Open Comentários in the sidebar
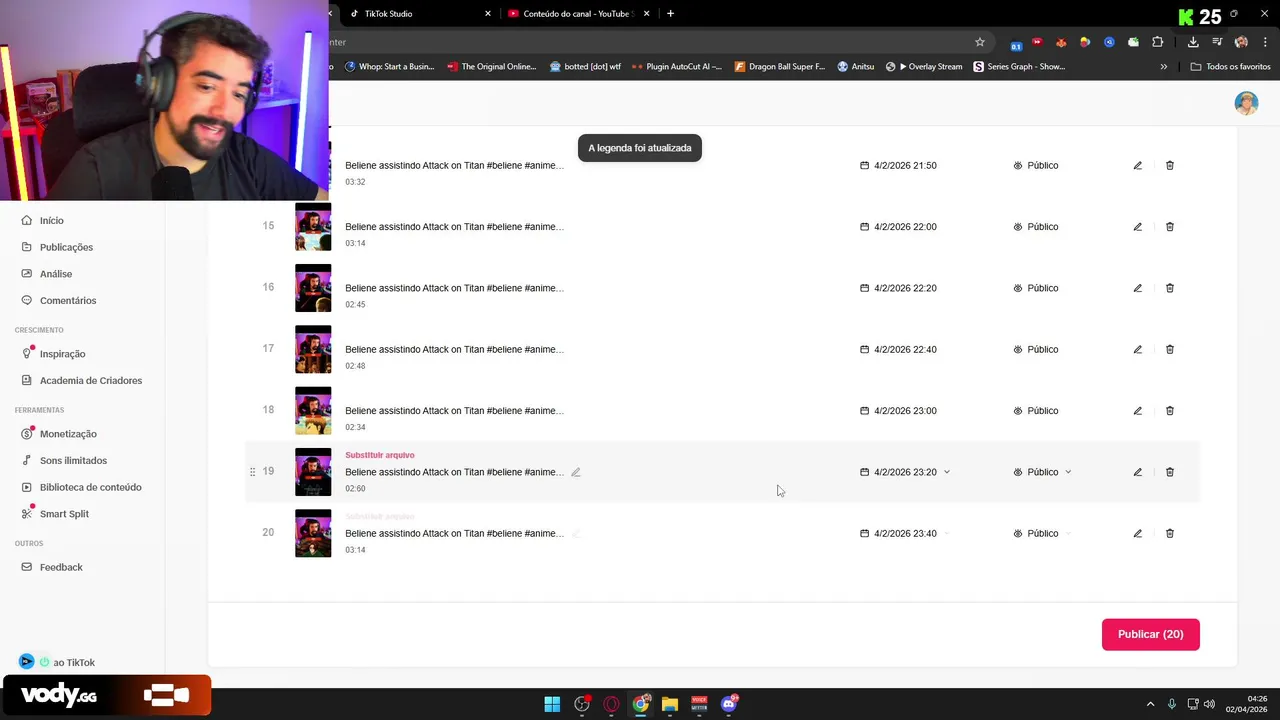The height and width of the screenshot is (720, 1280). click(58, 300)
